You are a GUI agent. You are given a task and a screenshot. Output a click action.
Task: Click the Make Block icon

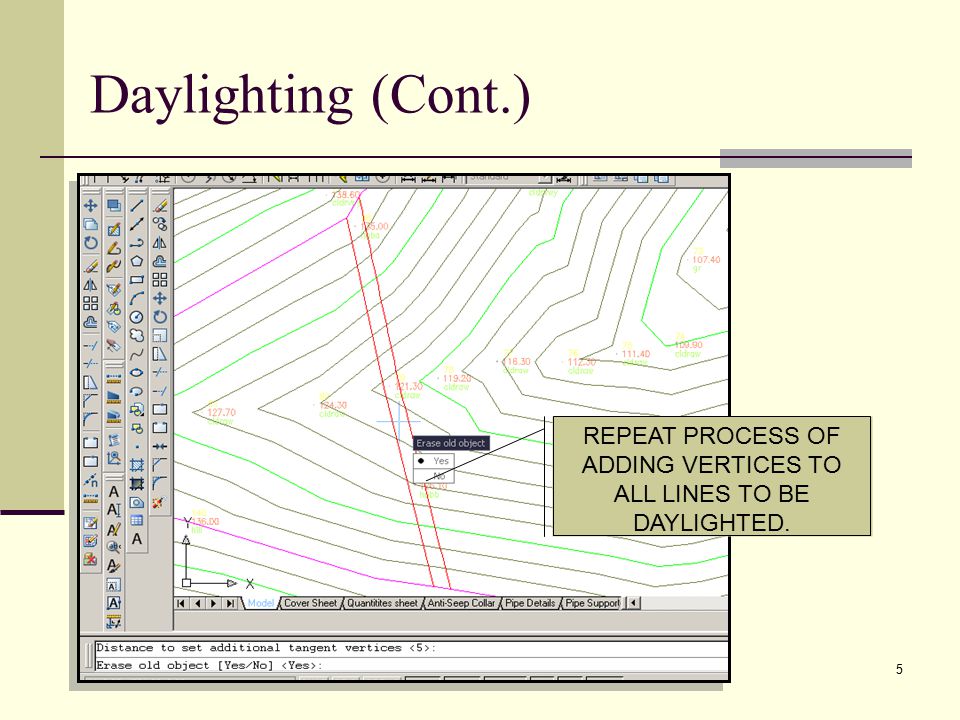pos(137,427)
